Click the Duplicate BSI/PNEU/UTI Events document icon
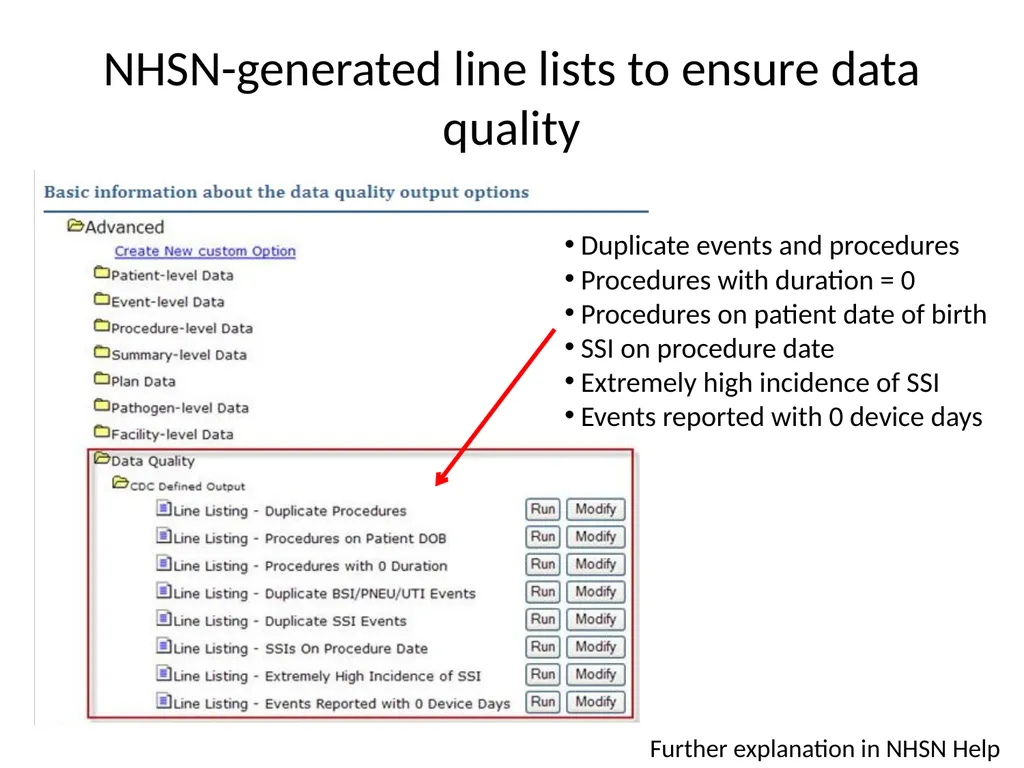 point(164,590)
